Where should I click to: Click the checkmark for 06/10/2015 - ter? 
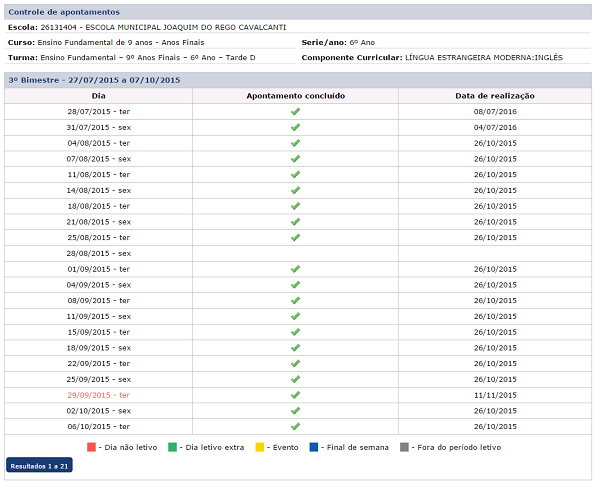(295, 426)
